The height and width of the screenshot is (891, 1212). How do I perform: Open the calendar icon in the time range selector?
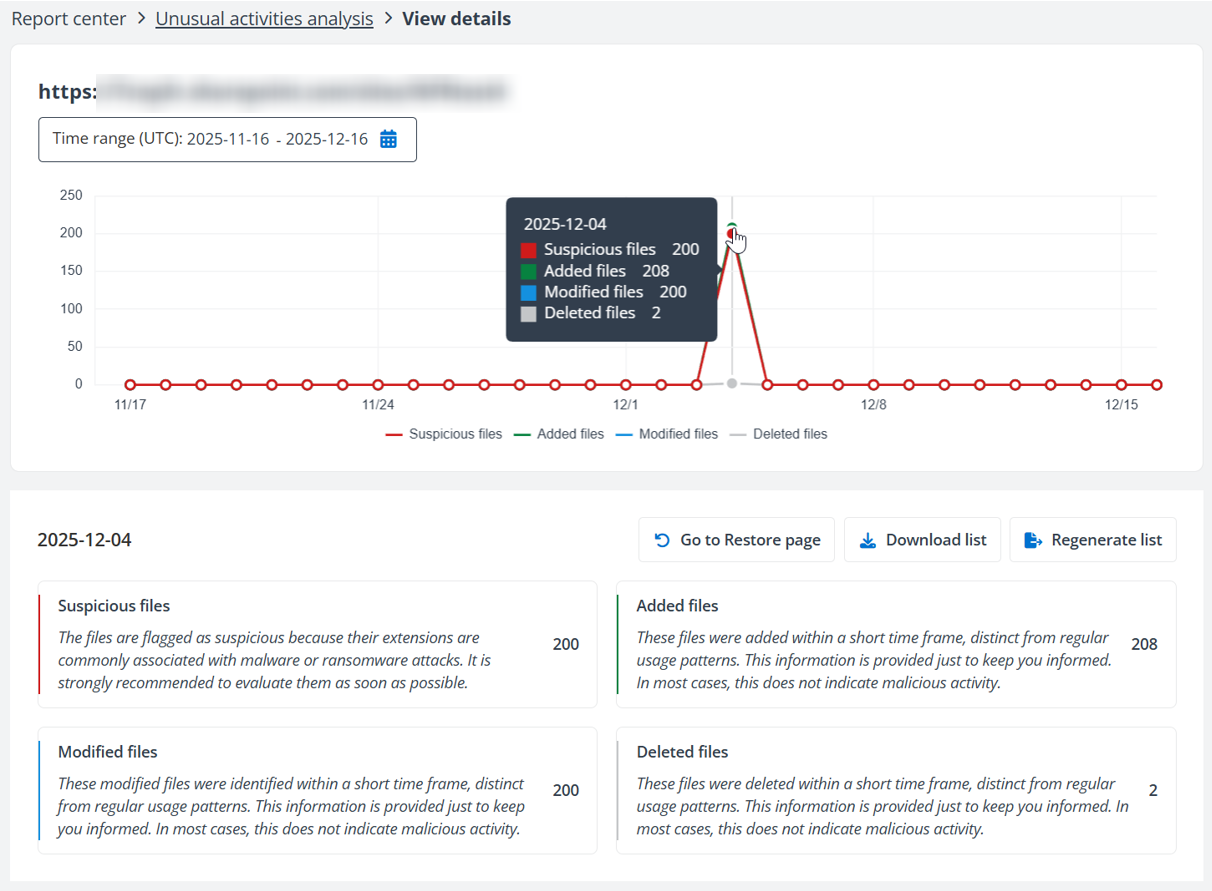click(389, 139)
